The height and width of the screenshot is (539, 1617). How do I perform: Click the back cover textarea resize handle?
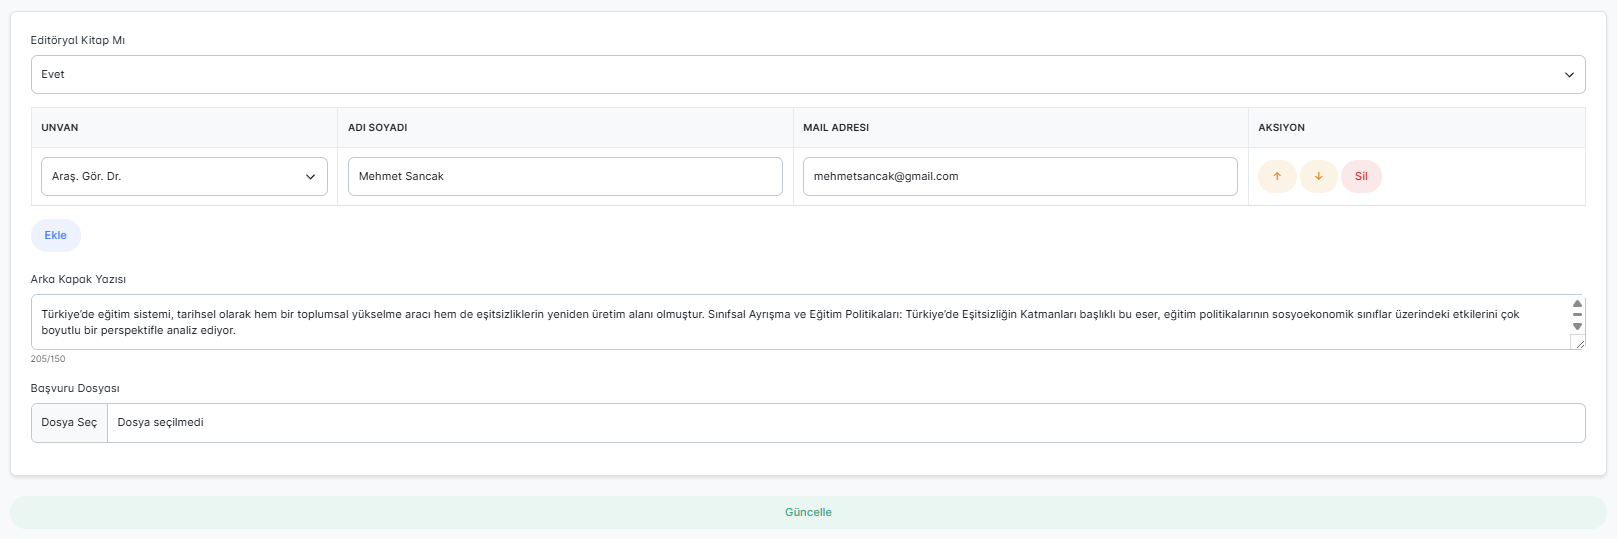coord(1578,343)
